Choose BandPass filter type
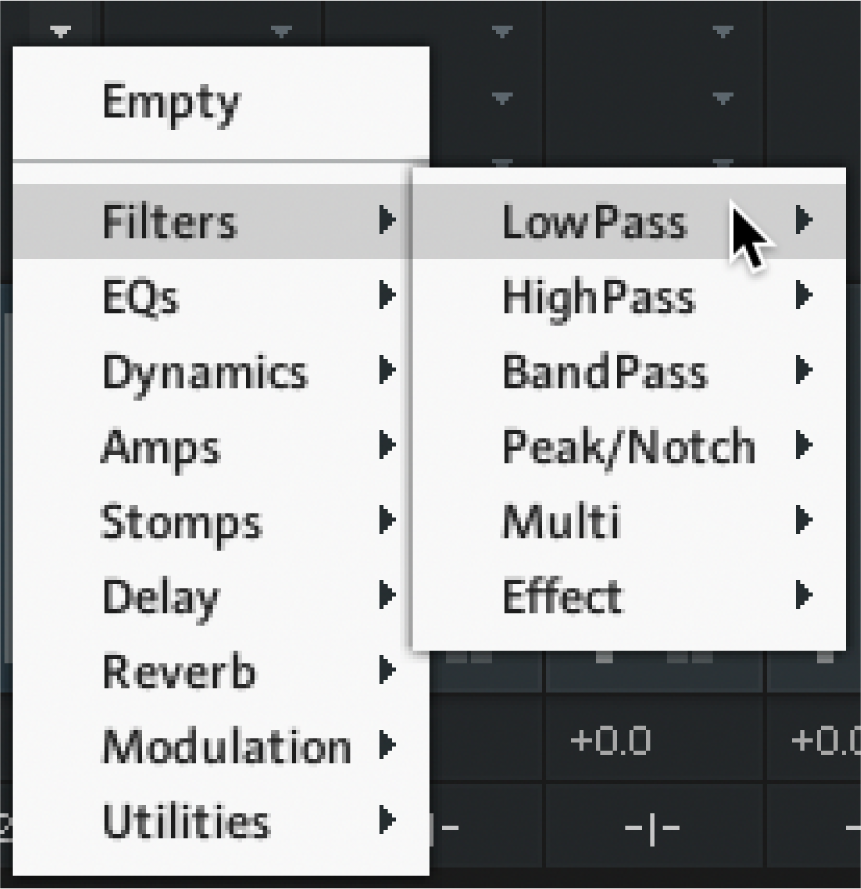The image size is (861, 889). [604, 372]
